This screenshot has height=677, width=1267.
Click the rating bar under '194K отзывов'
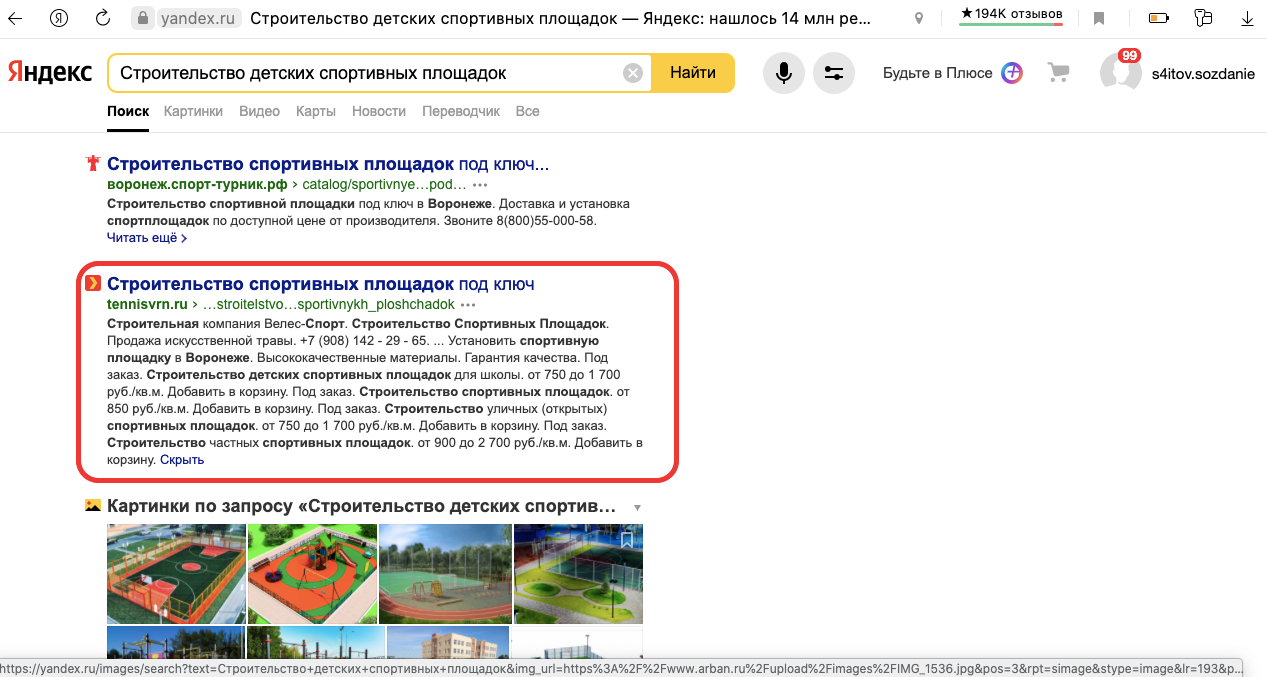tap(1010, 24)
